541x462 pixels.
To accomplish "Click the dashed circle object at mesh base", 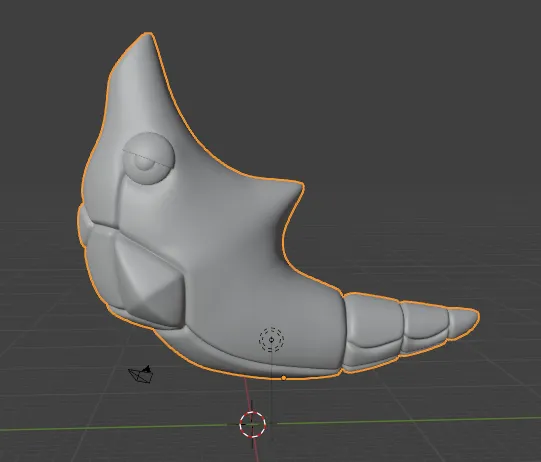I will click(272, 340).
